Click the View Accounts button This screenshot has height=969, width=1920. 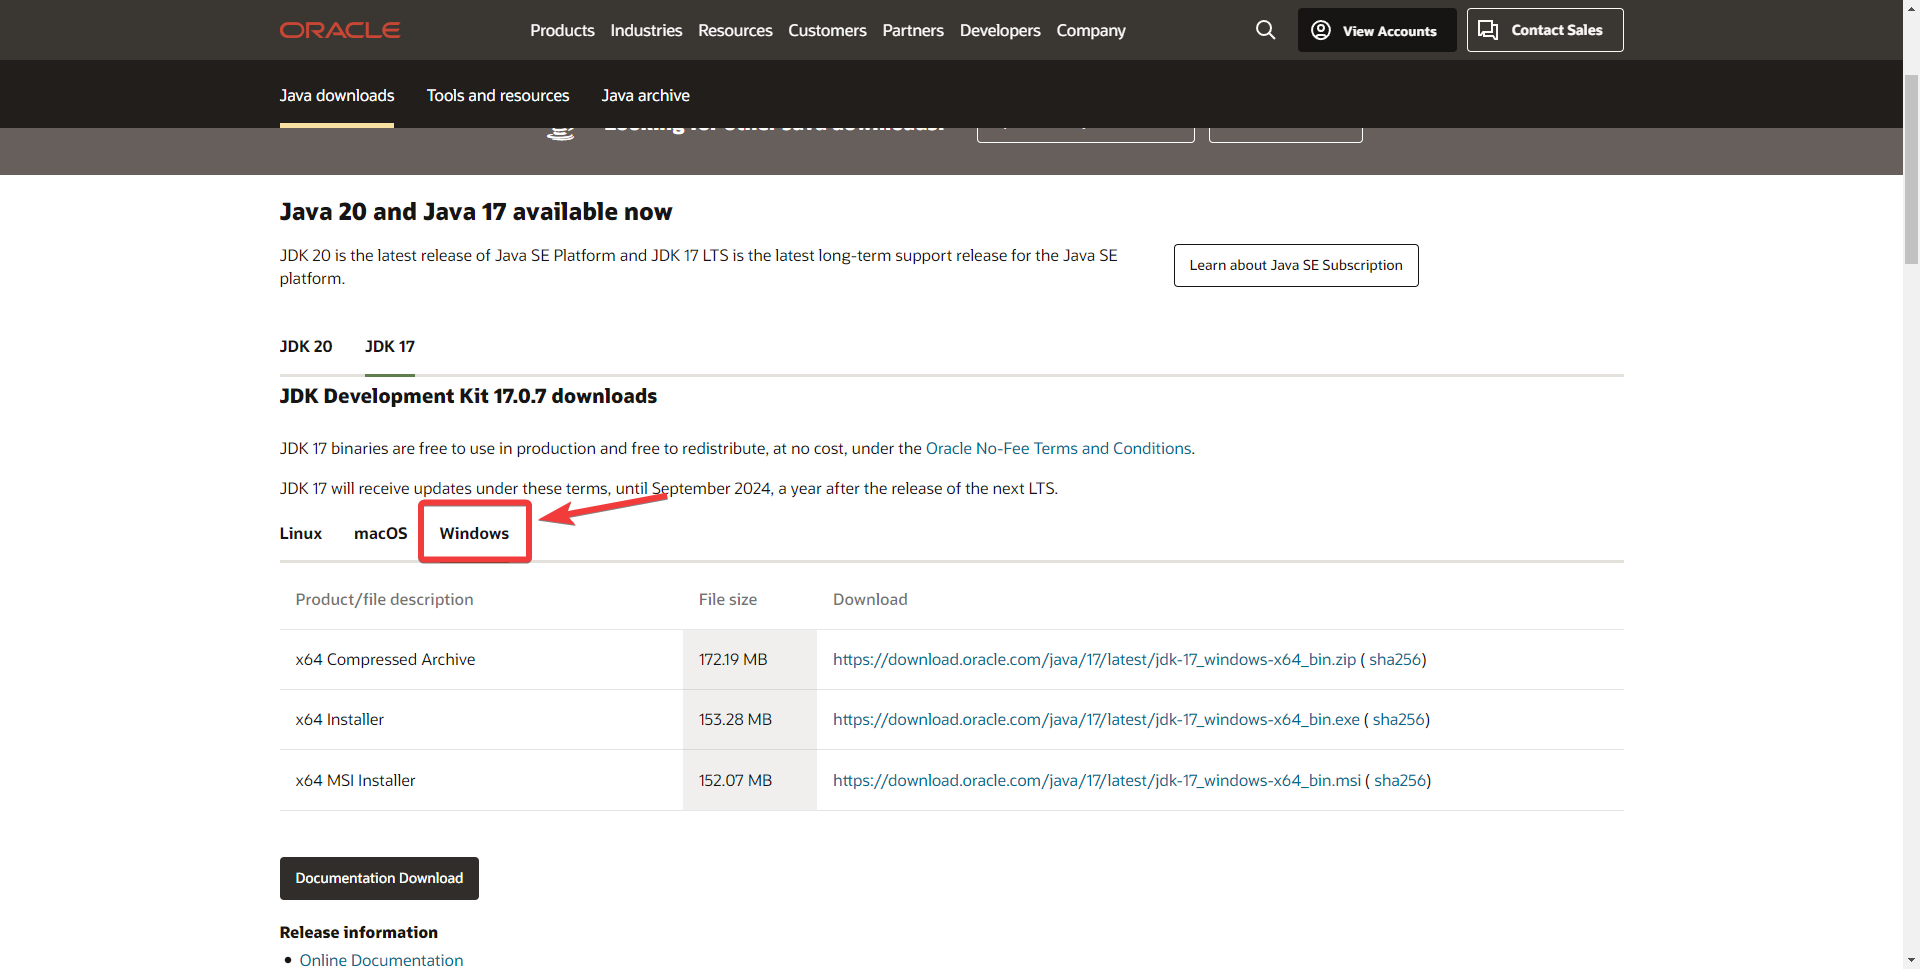[1376, 30]
